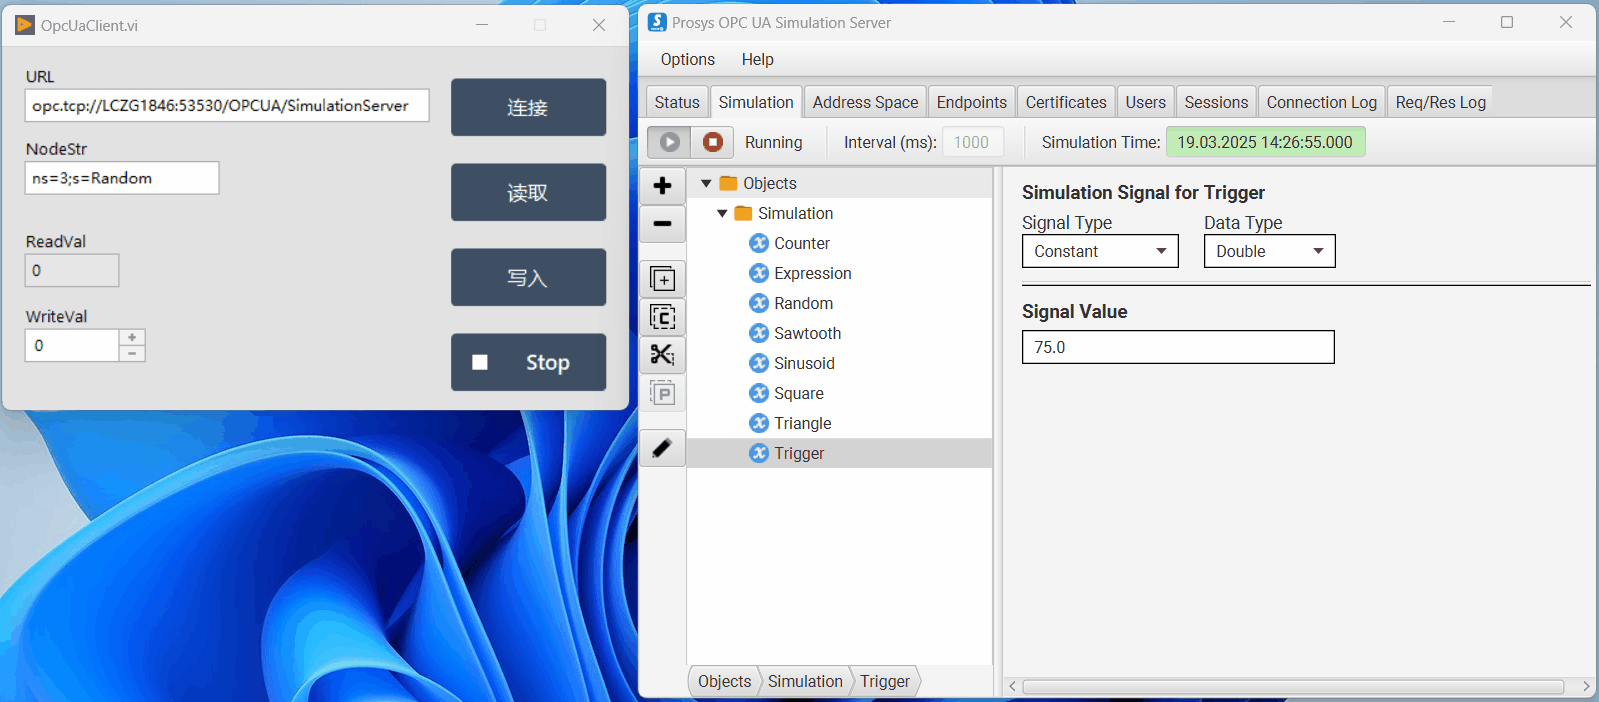
Task: Click the WriteVal numeric field
Action: pos(72,345)
